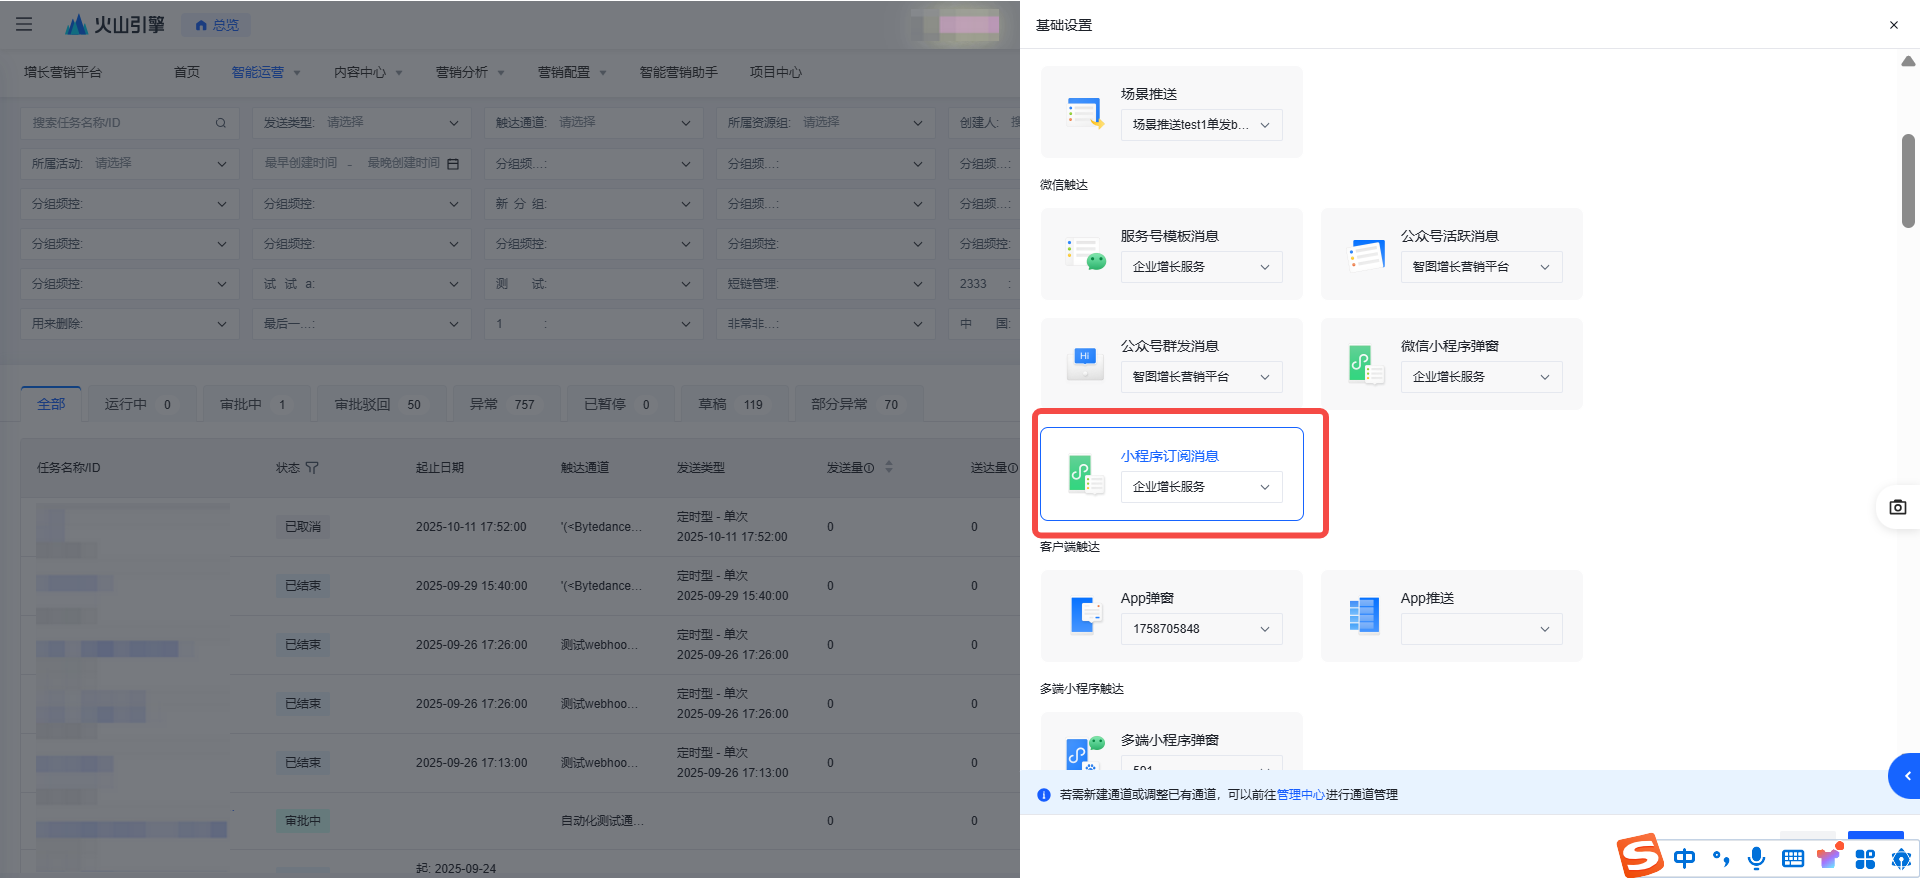
Task: Click the 公众号群发消息 card icon
Action: tap(1085, 364)
